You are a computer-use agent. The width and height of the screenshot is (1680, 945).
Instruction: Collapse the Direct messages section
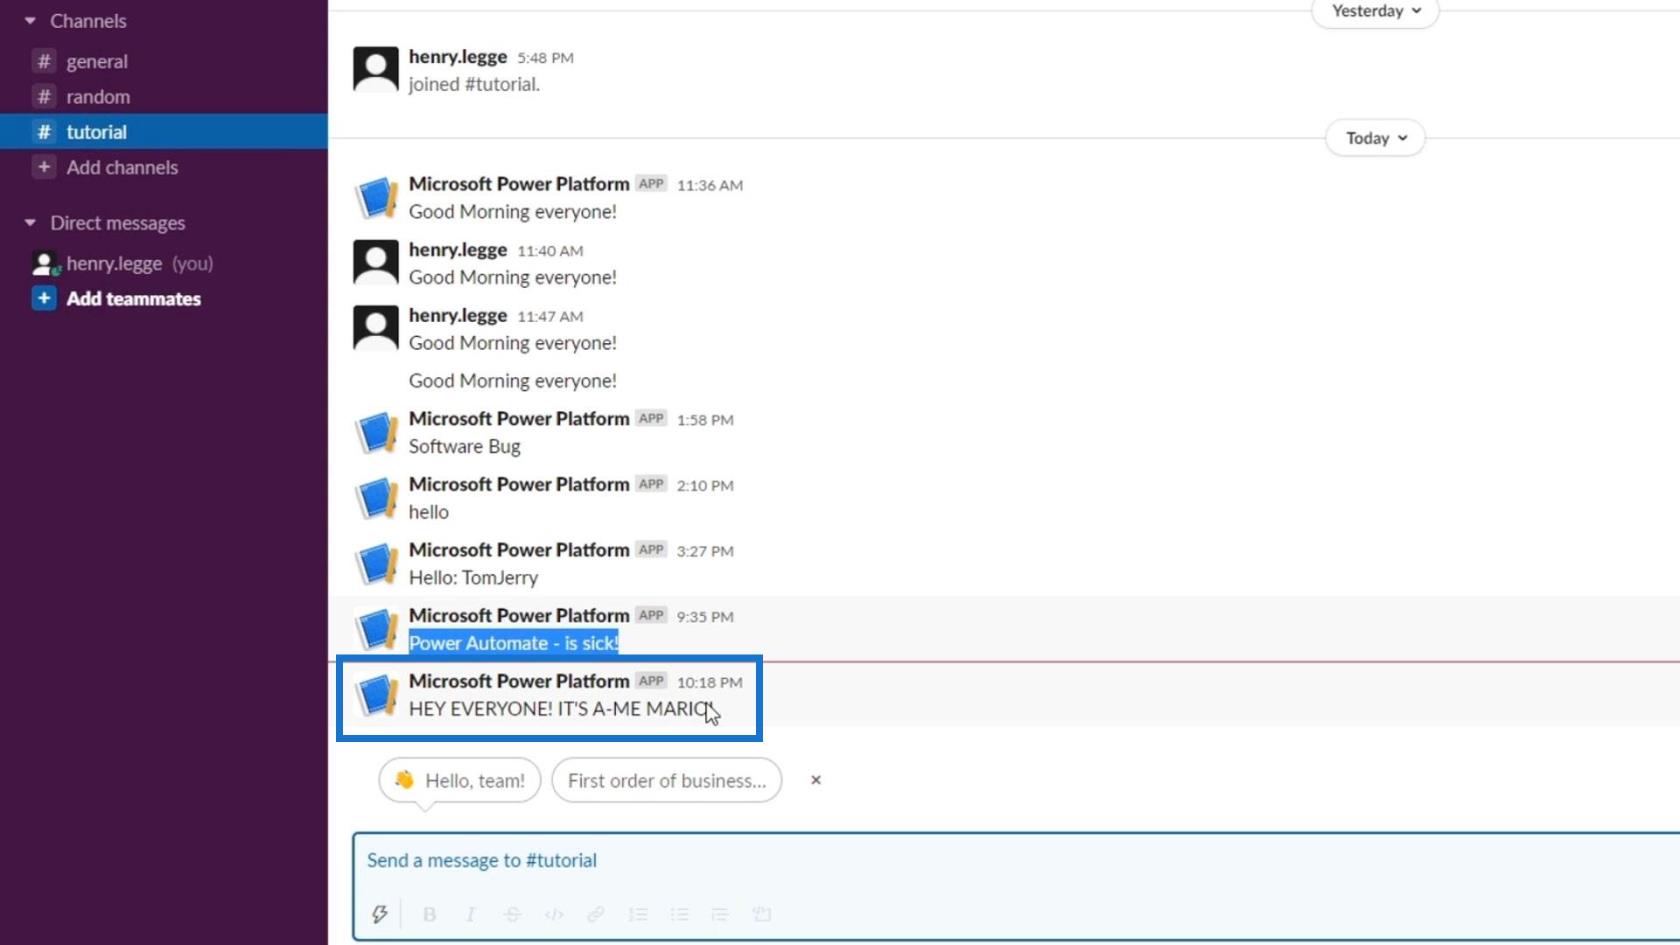30,223
